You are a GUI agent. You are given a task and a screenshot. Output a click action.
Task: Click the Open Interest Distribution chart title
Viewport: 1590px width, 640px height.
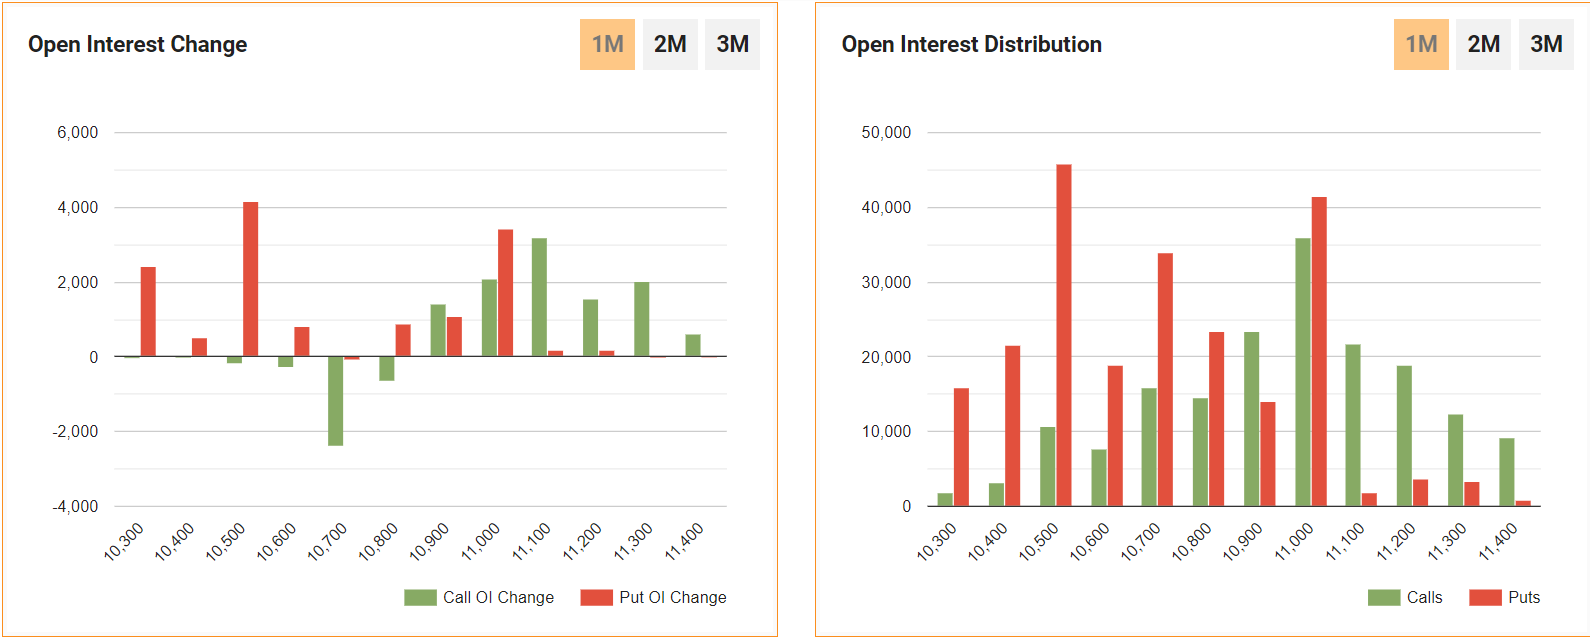[x=971, y=45]
